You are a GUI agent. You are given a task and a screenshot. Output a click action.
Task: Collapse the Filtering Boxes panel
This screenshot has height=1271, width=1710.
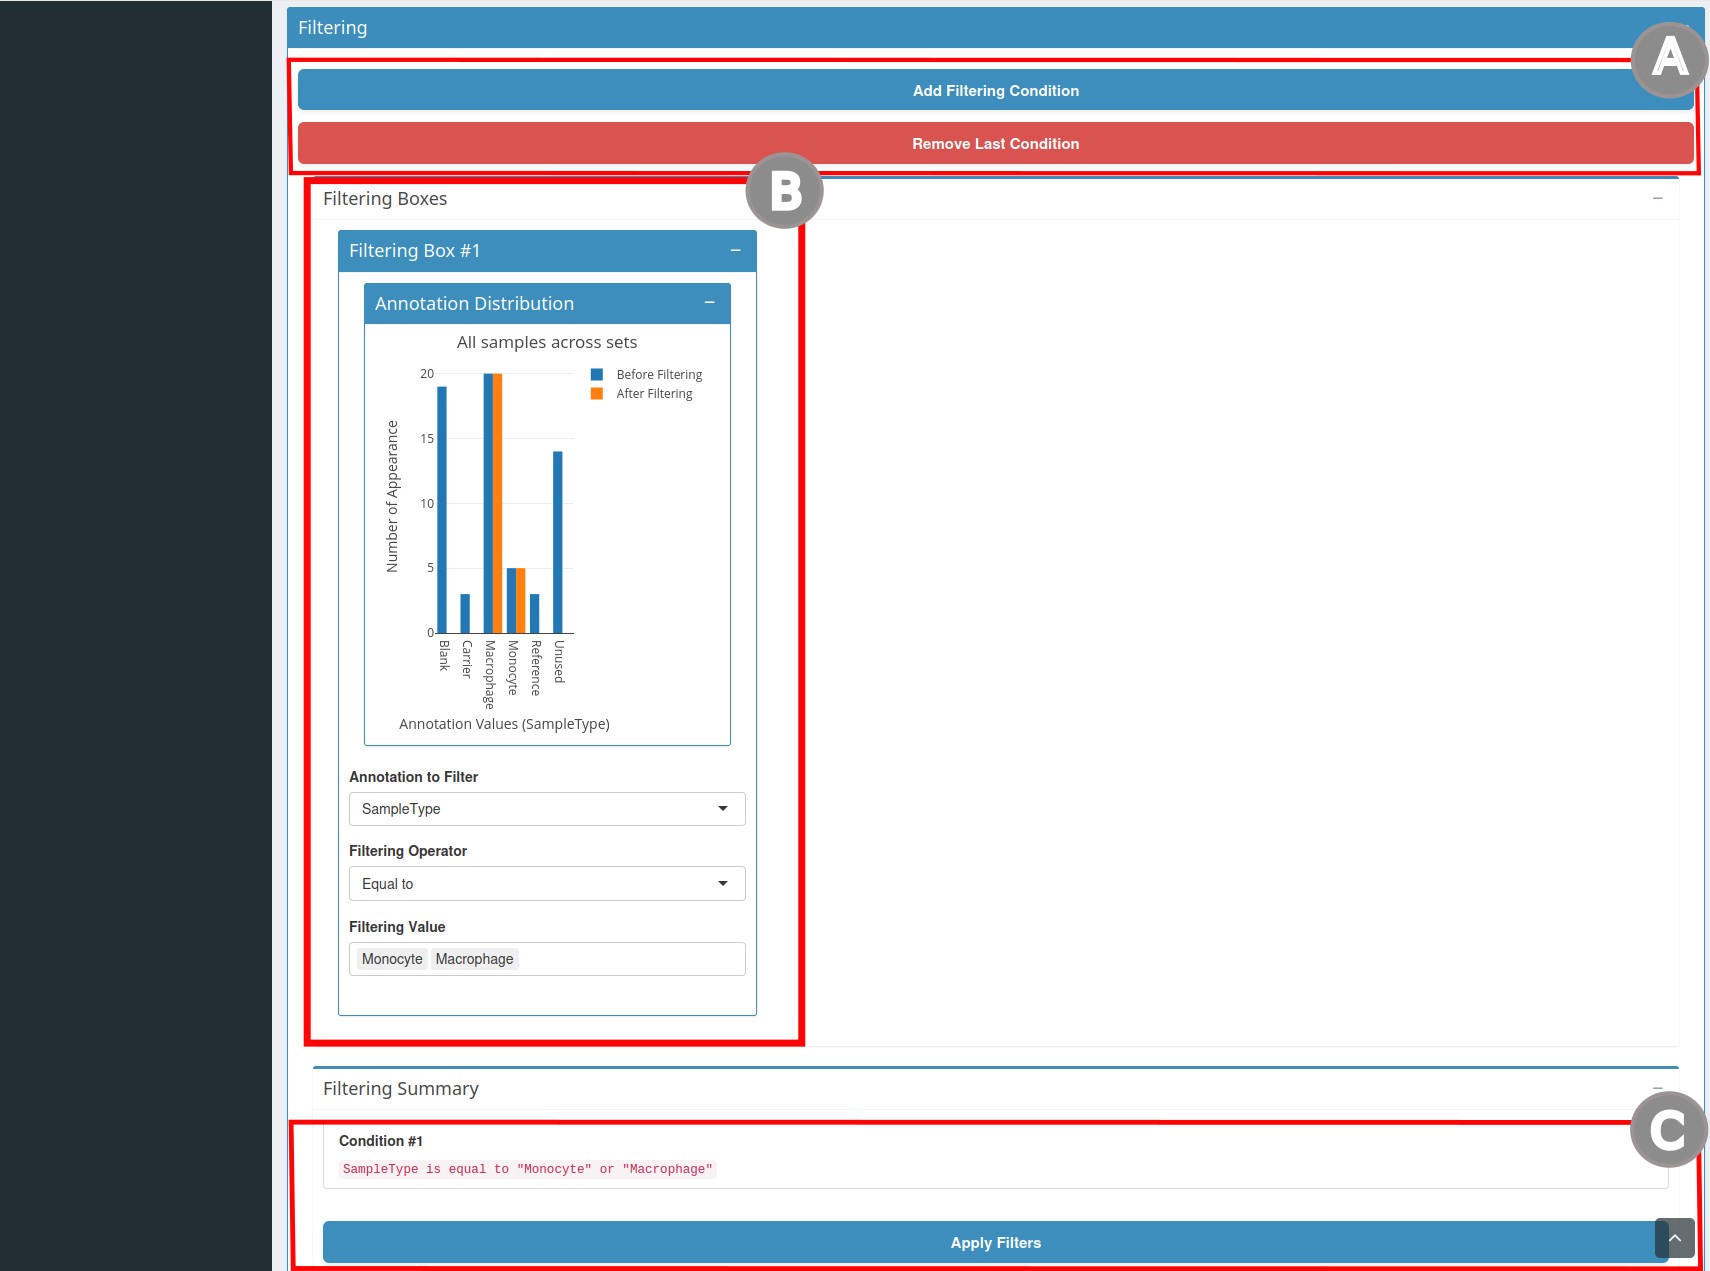pyautogui.click(x=1657, y=198)
